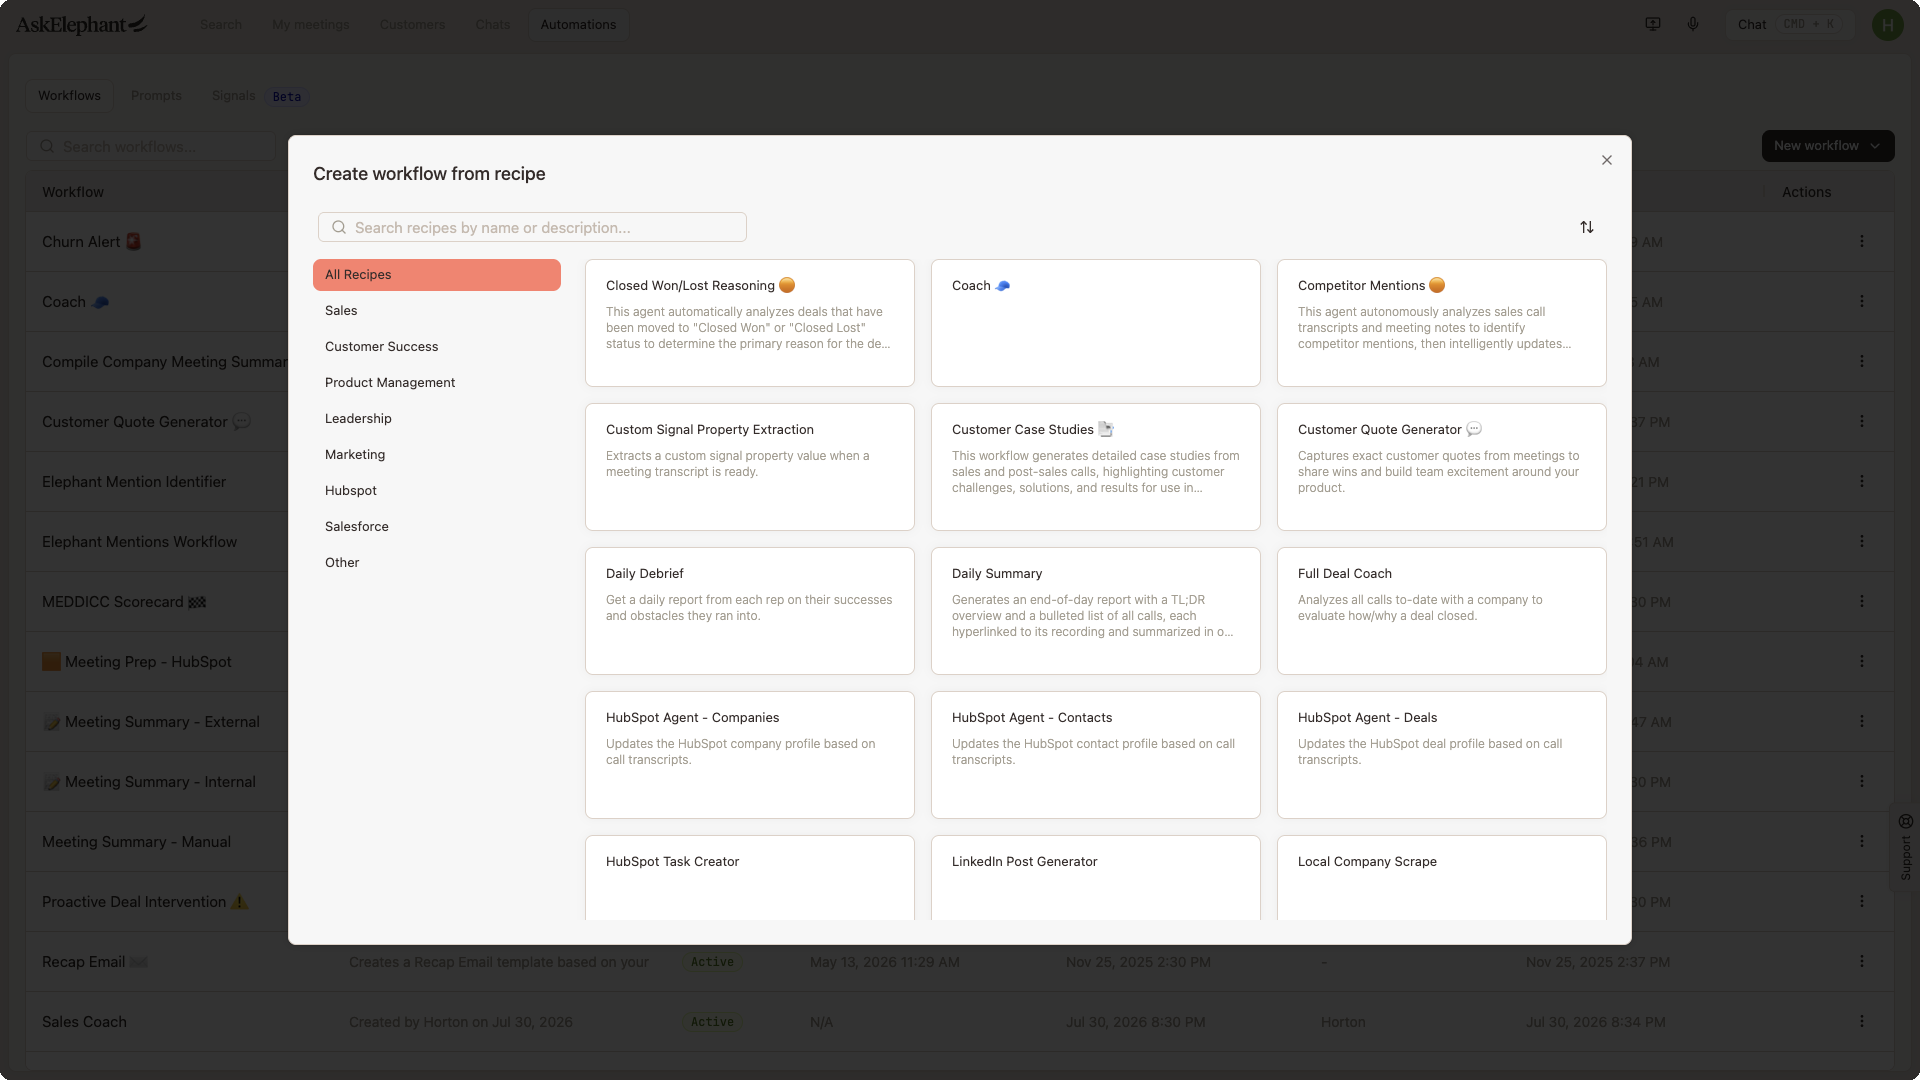Click the microphone icon in the top bar
Image resolution: width=1920 pixels, height=1080 pixels.
[1693, 24]
